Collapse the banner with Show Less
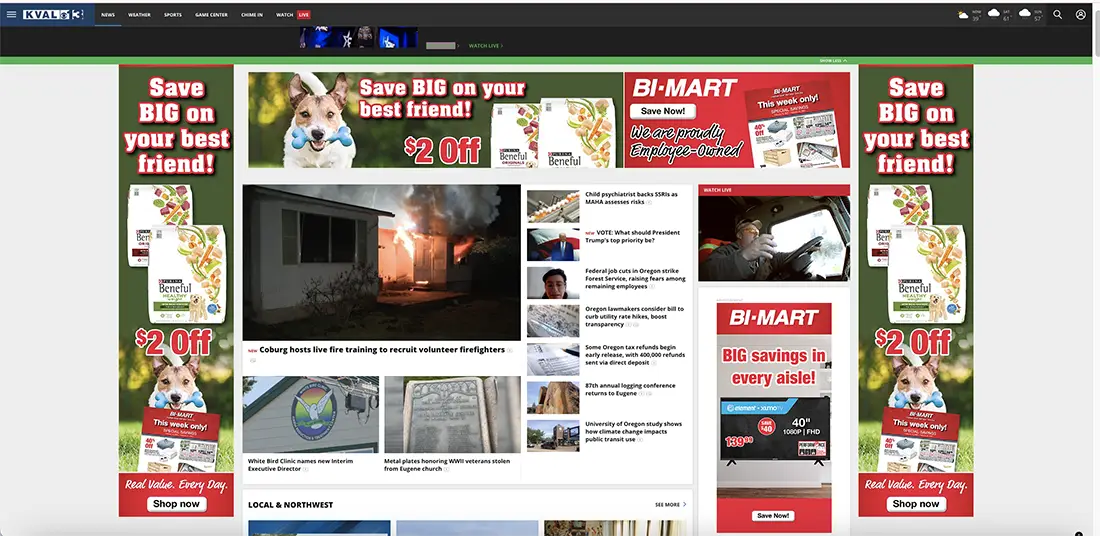The width and height of the screenshot is (1100, 536). (833, 60)
